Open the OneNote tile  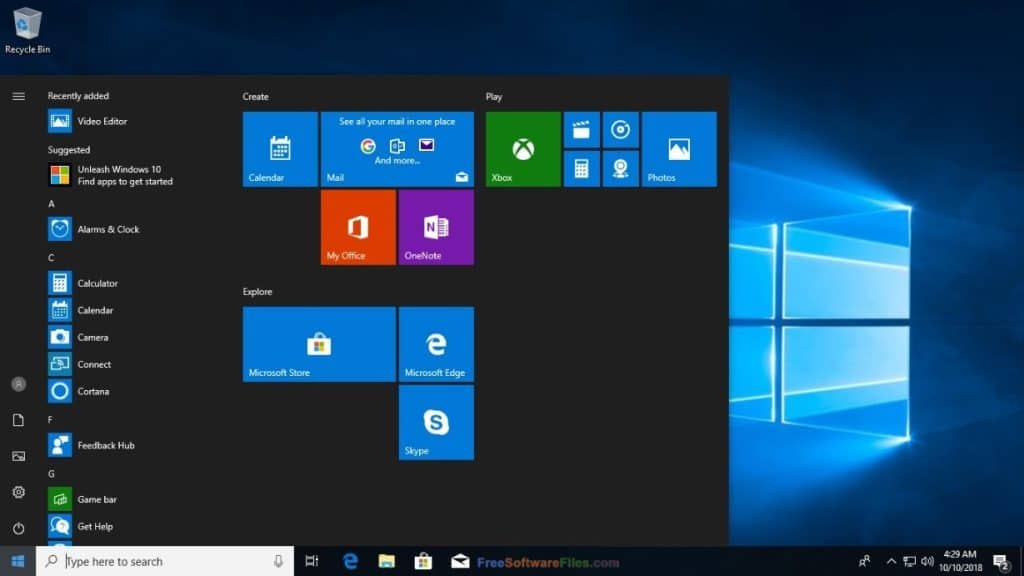tap(436, 227)
